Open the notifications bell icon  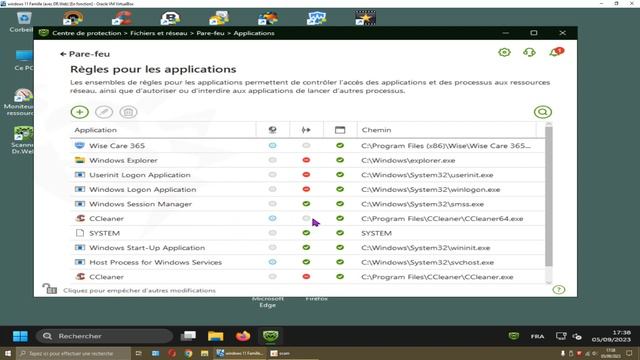(x=556, y=52)
